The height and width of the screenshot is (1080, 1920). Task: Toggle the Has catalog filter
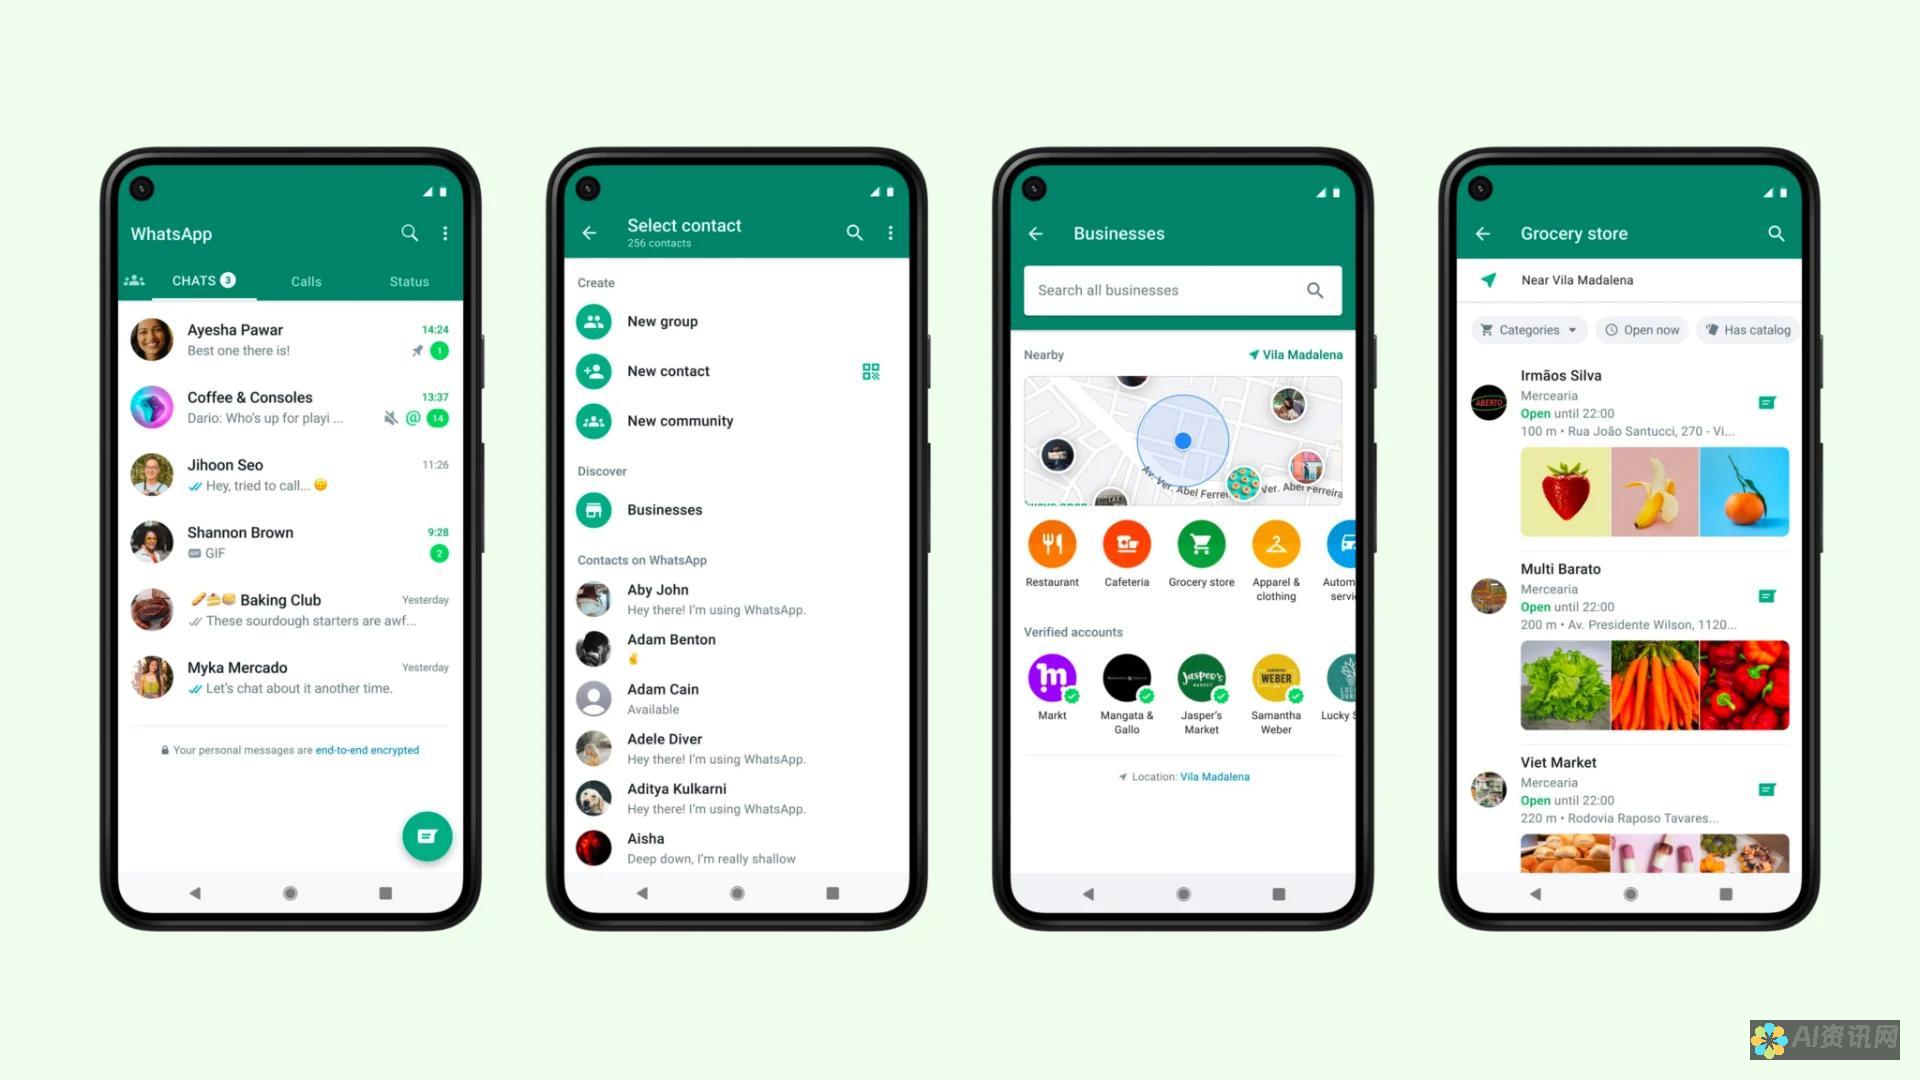1743,330
